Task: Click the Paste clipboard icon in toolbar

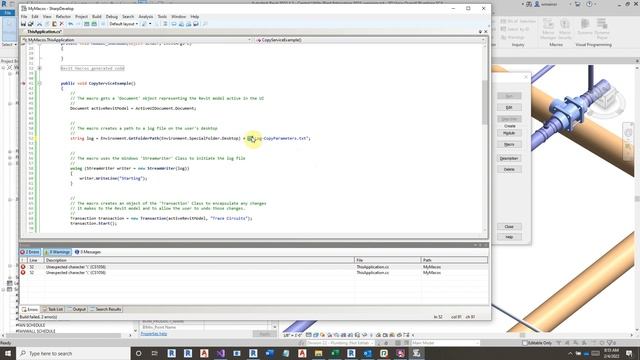Action: [54, 24]
